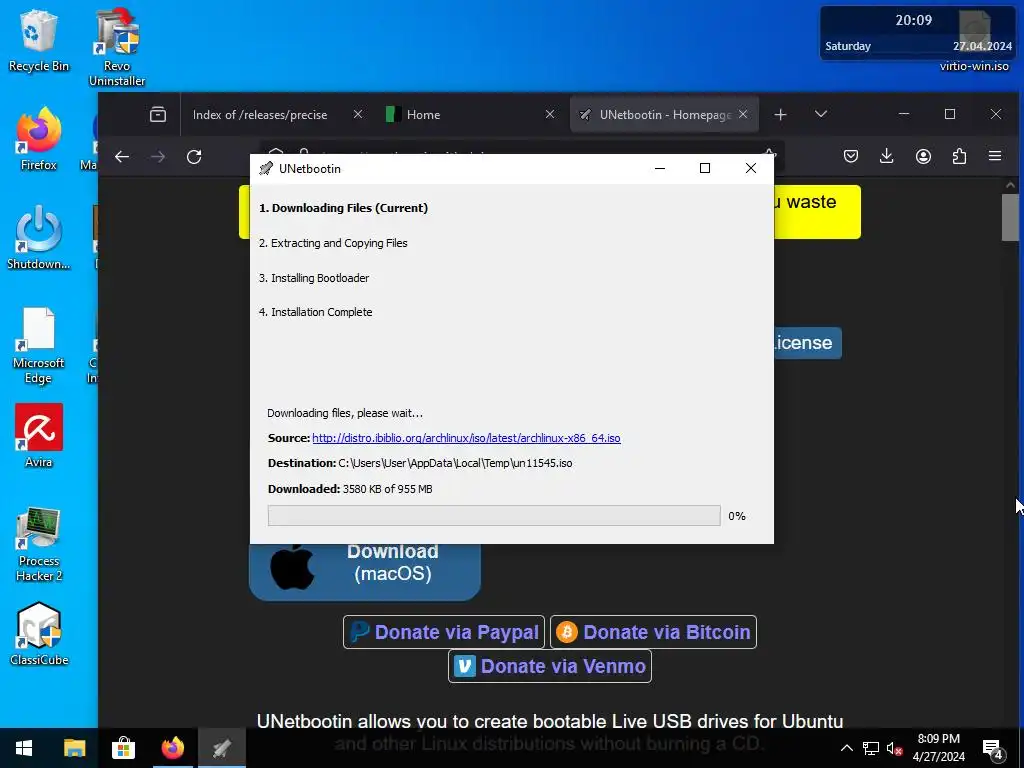The width and height of the screenshot is (1024, 768).
Task: Open the archlinux source URL link
Action: coord(466,438)
